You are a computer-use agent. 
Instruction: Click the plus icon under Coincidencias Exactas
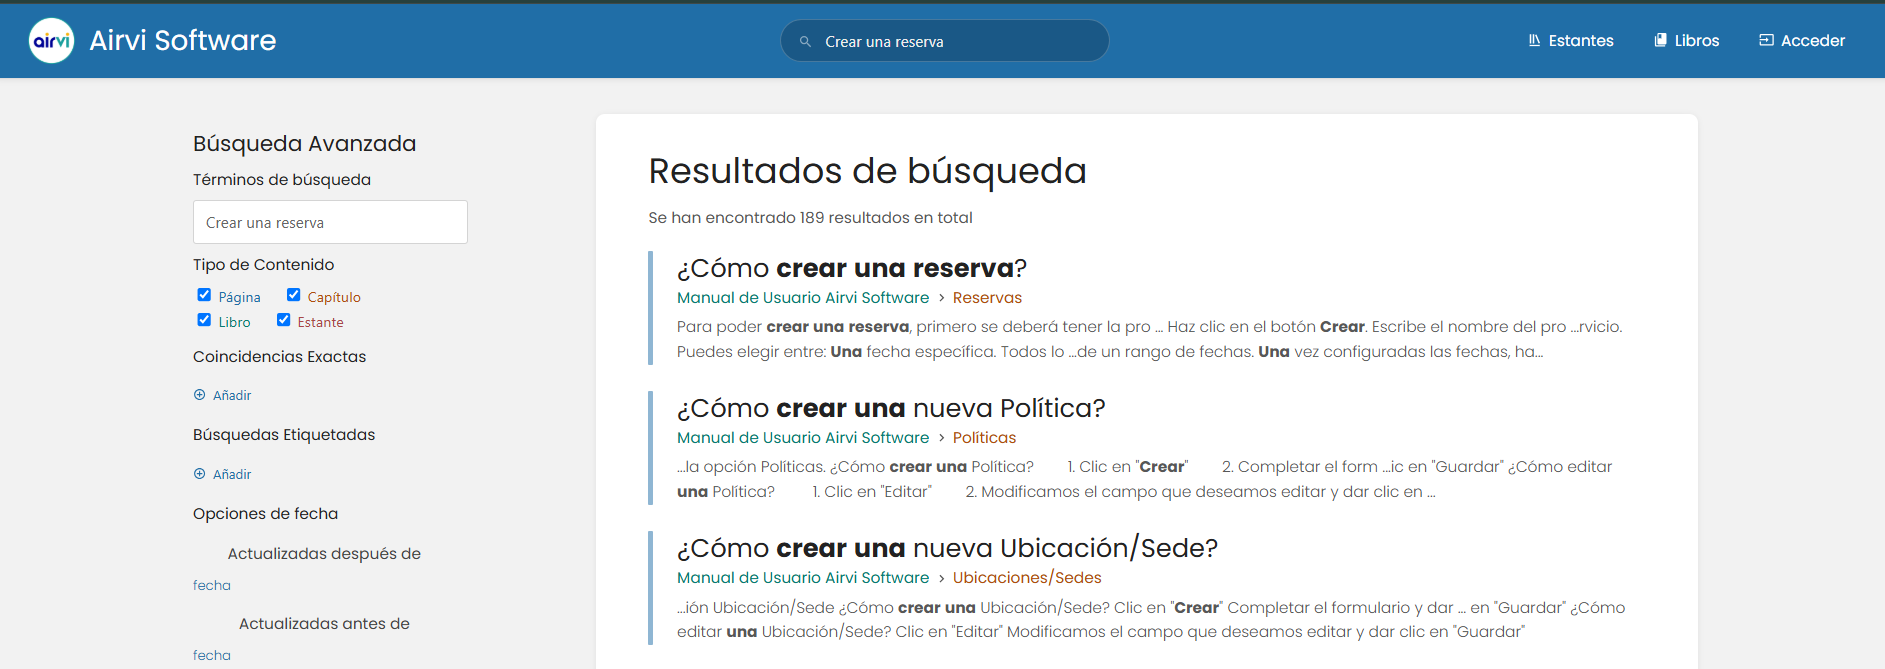tap(199, 395)
